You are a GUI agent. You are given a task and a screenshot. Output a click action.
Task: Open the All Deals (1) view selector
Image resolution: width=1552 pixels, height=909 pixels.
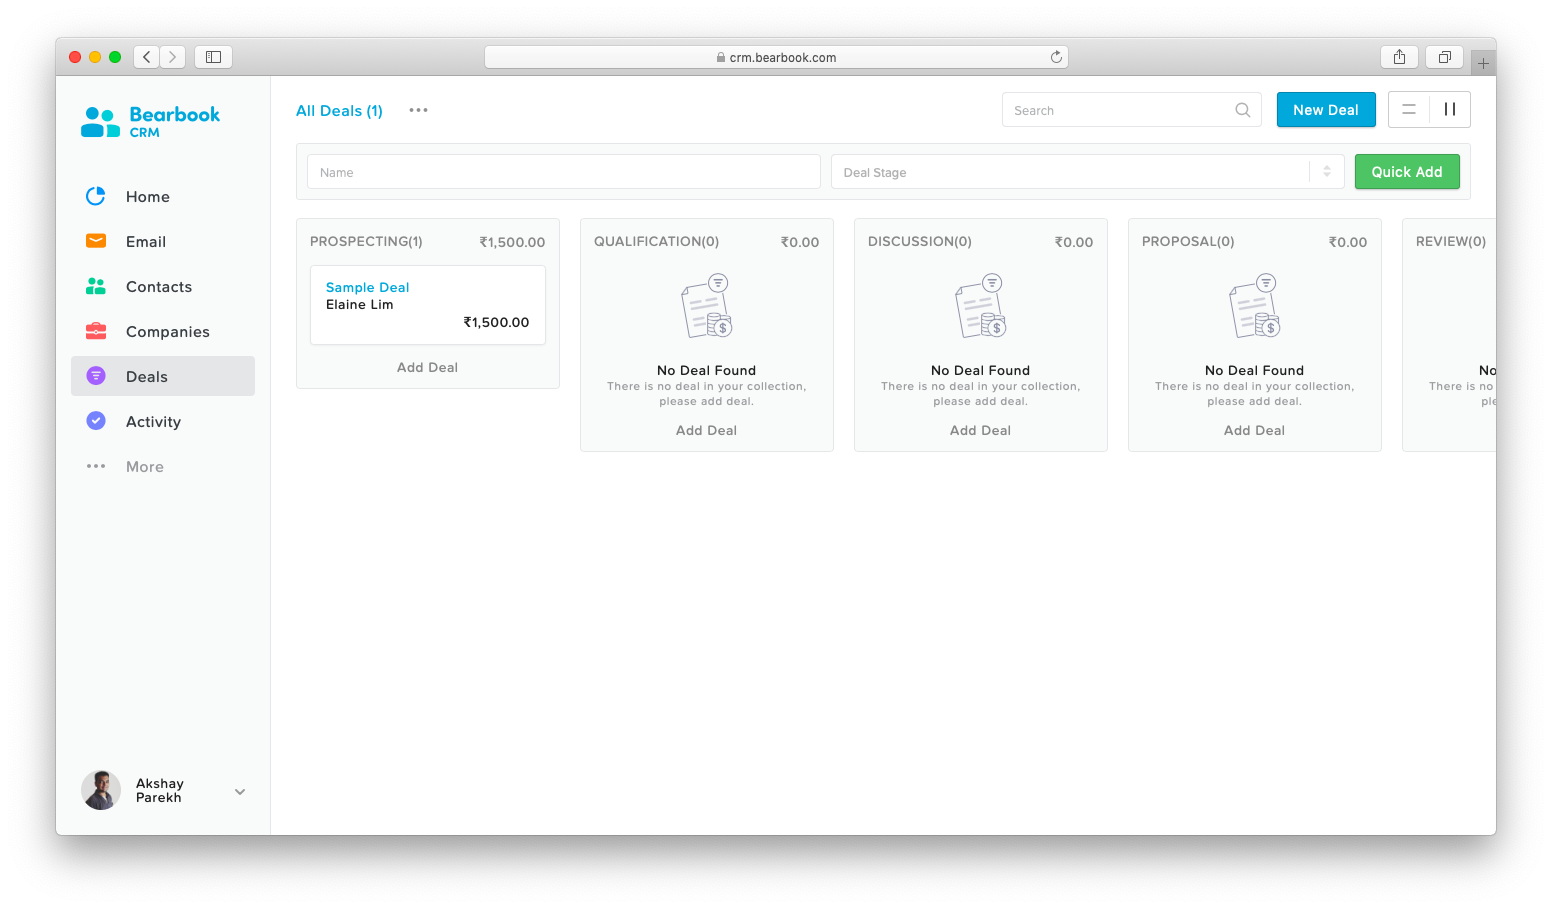click(x=339, y=111)
